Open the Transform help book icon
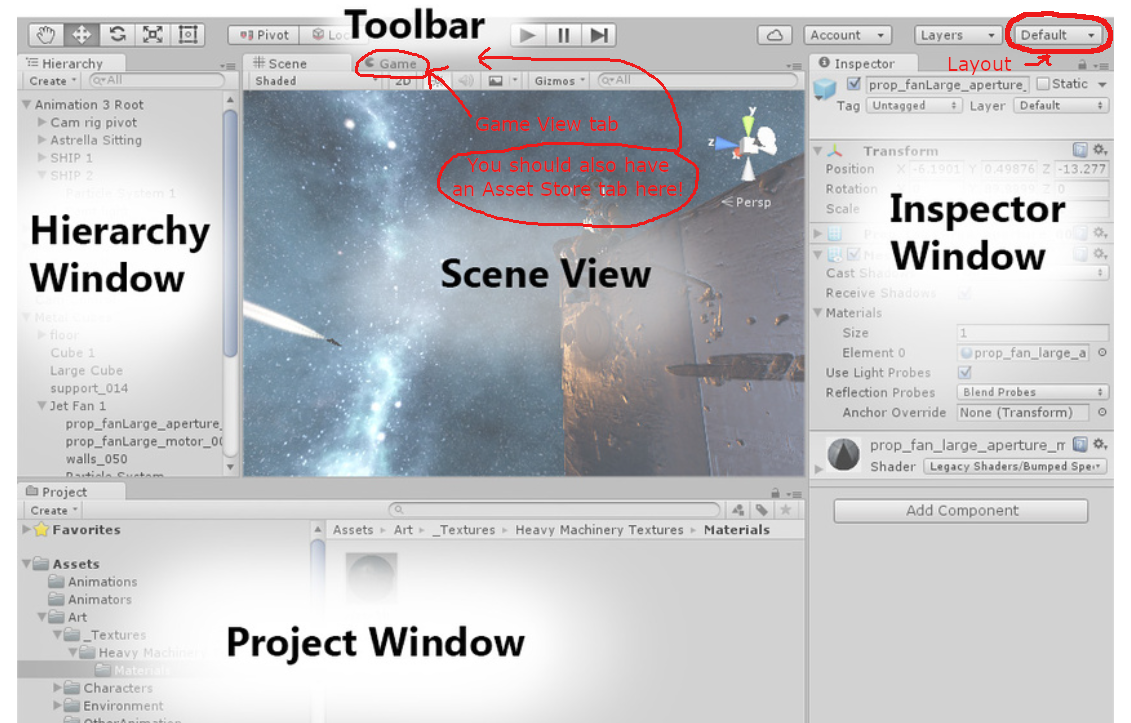The height and width of the screenshot is (723, 1131). point(1080,149)
